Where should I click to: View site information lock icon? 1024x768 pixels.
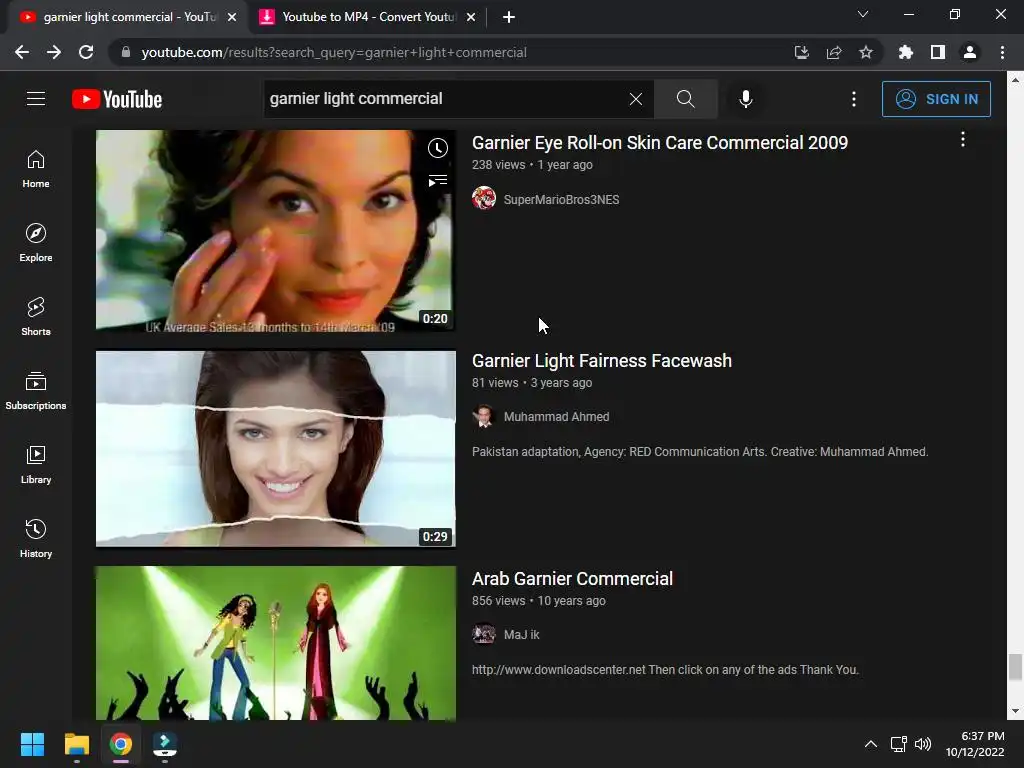[x=126, y=52]
